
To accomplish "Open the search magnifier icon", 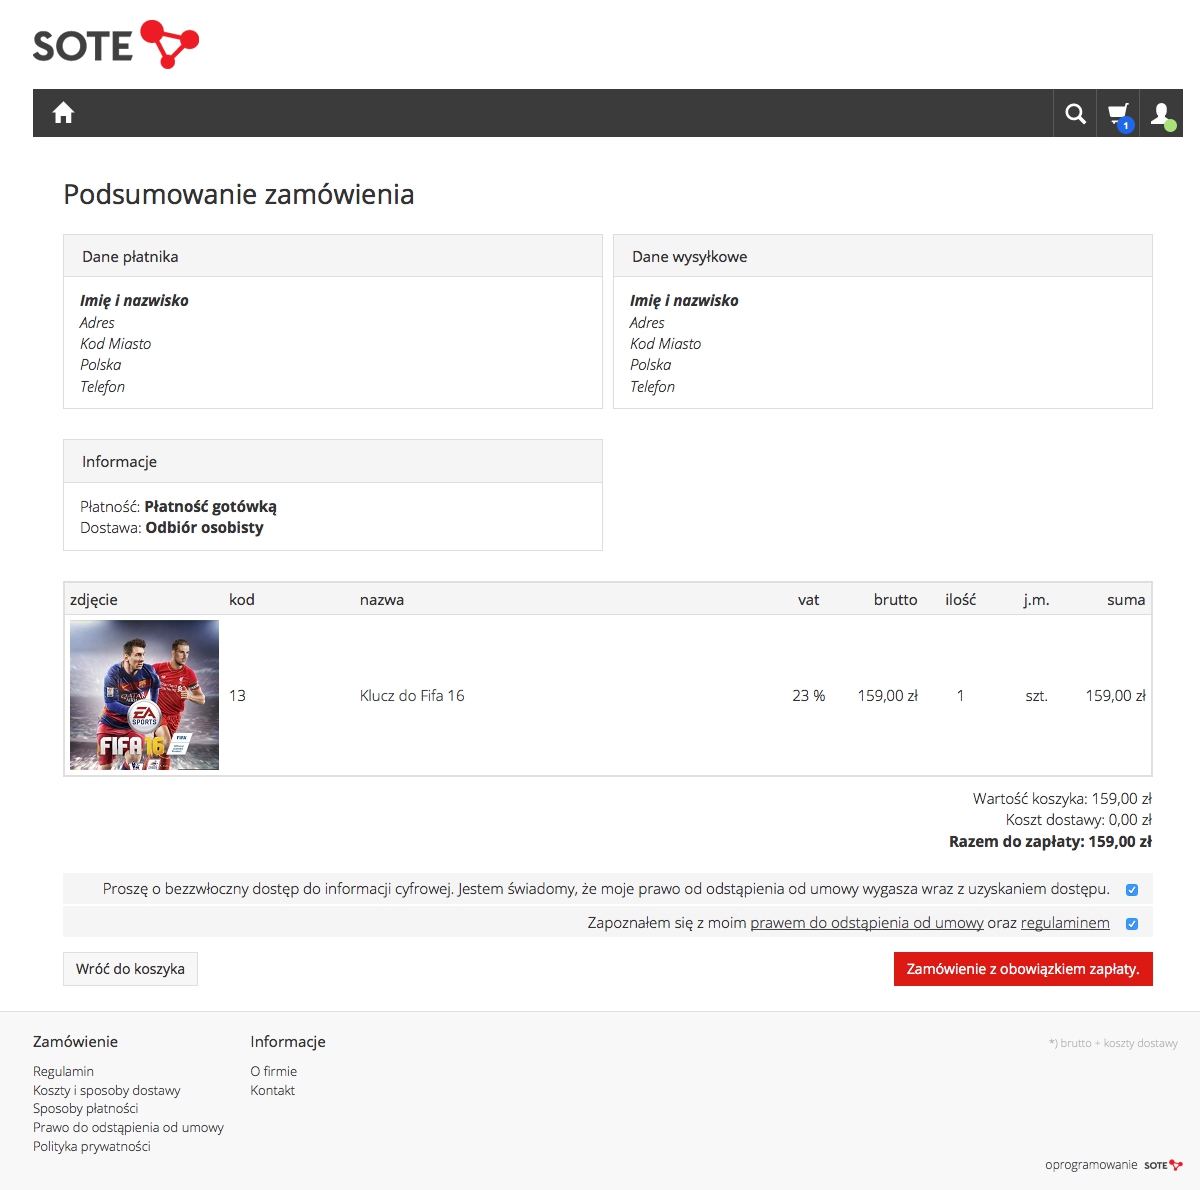I will click(1075, 113).
